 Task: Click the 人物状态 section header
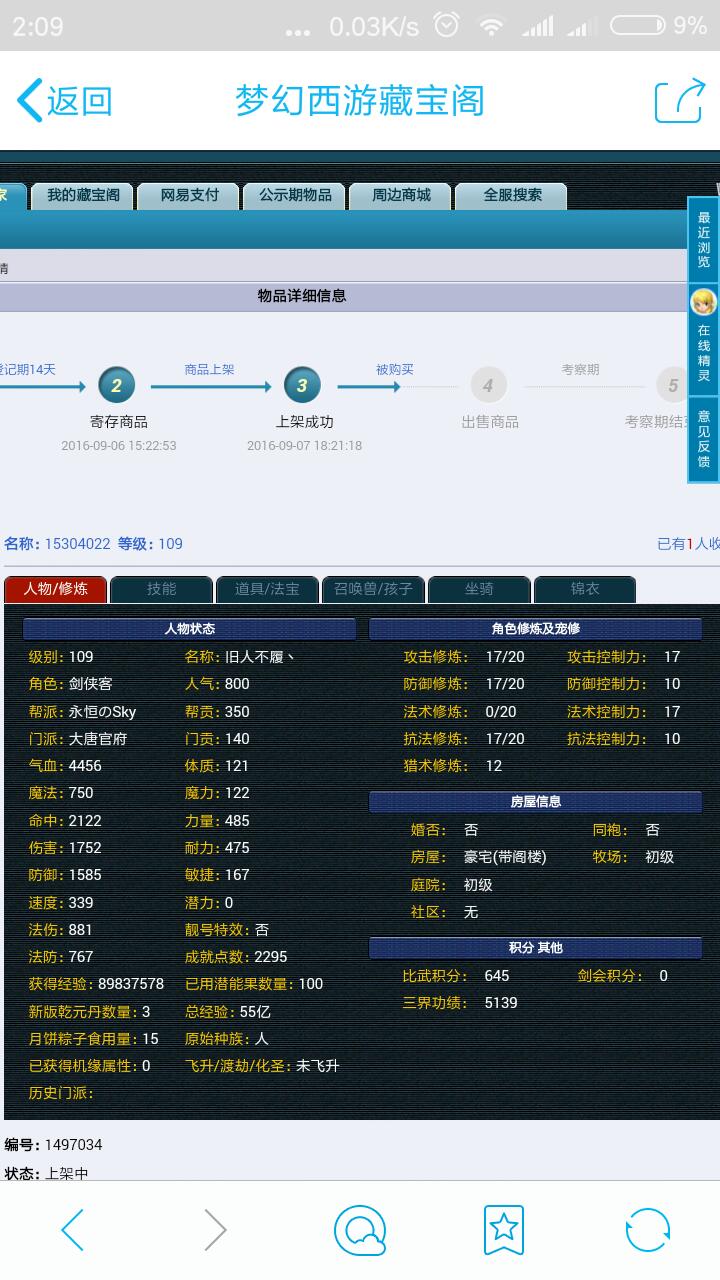(x=189, y=629)
